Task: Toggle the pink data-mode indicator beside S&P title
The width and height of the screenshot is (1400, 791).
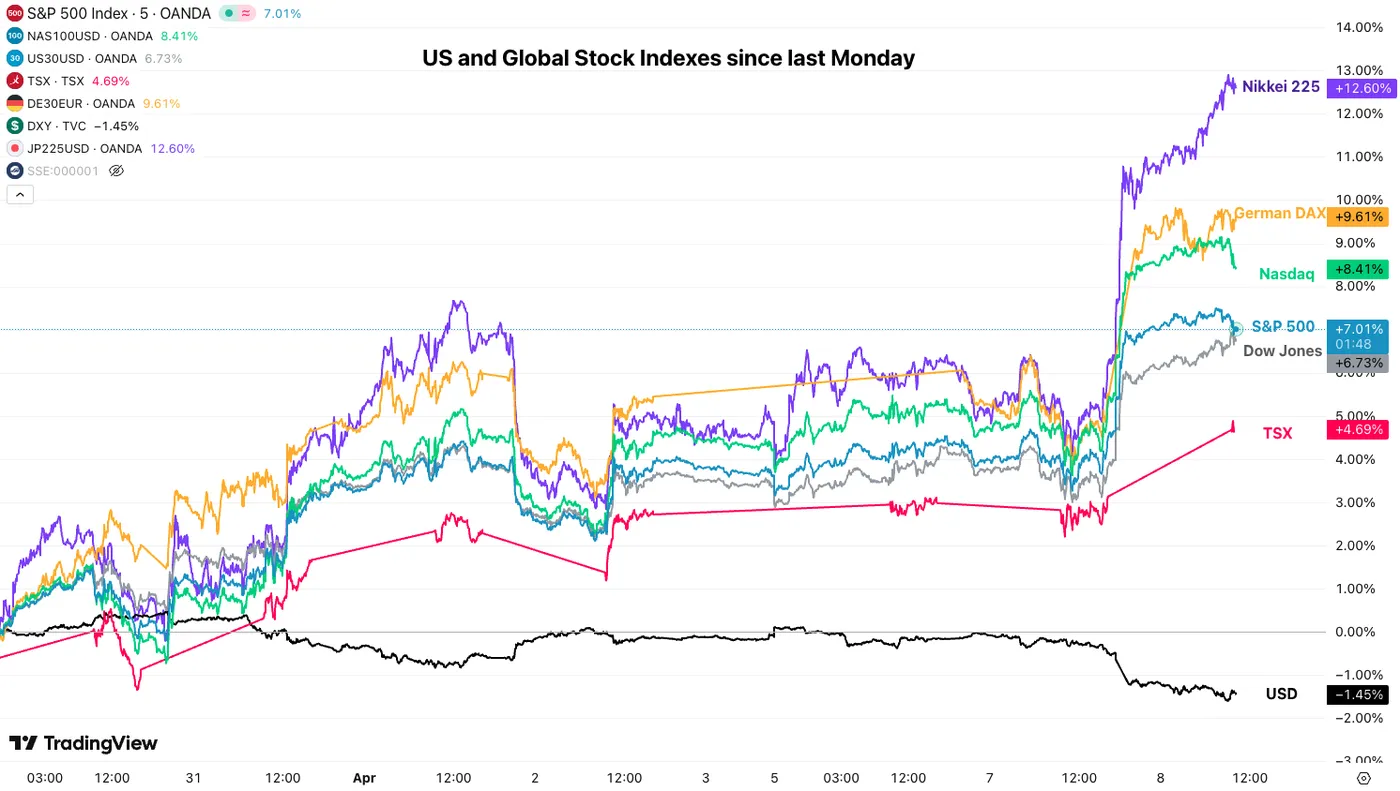Action: point(245,14)
